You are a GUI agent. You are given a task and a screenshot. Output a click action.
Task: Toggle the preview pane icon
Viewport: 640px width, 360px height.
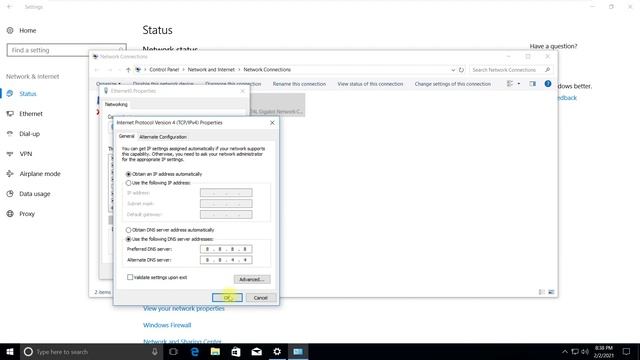(x=533, y=84)
